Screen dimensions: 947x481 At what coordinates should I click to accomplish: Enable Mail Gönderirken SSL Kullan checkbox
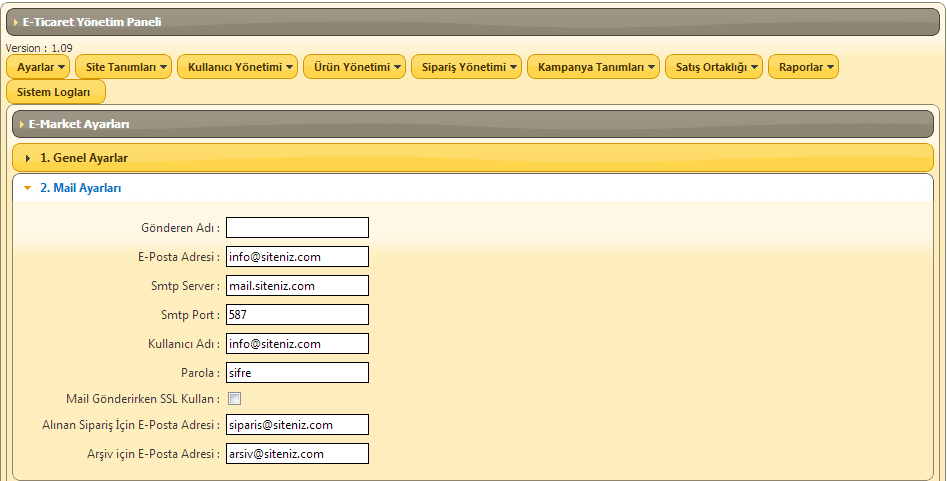234,399
